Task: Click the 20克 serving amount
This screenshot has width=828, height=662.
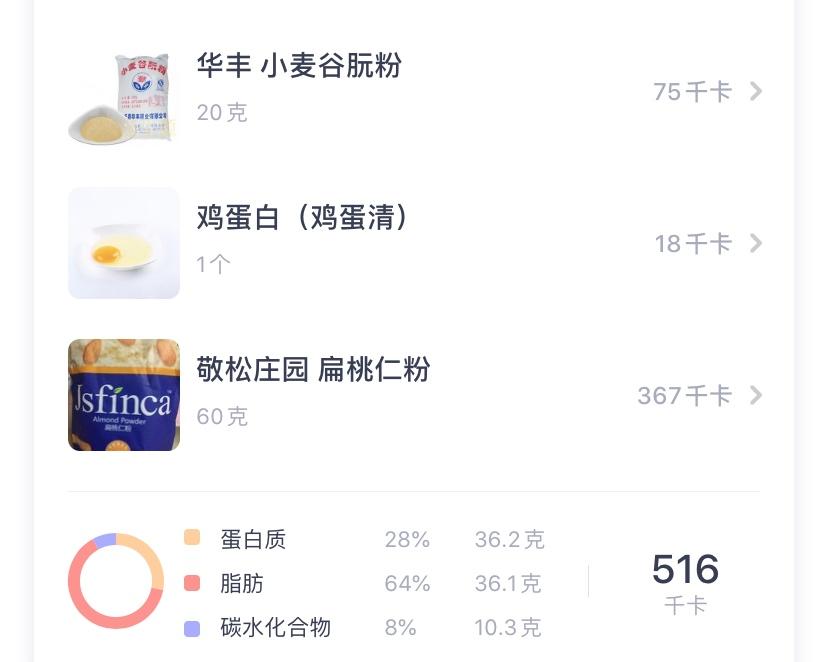Action: pos(222,113)
